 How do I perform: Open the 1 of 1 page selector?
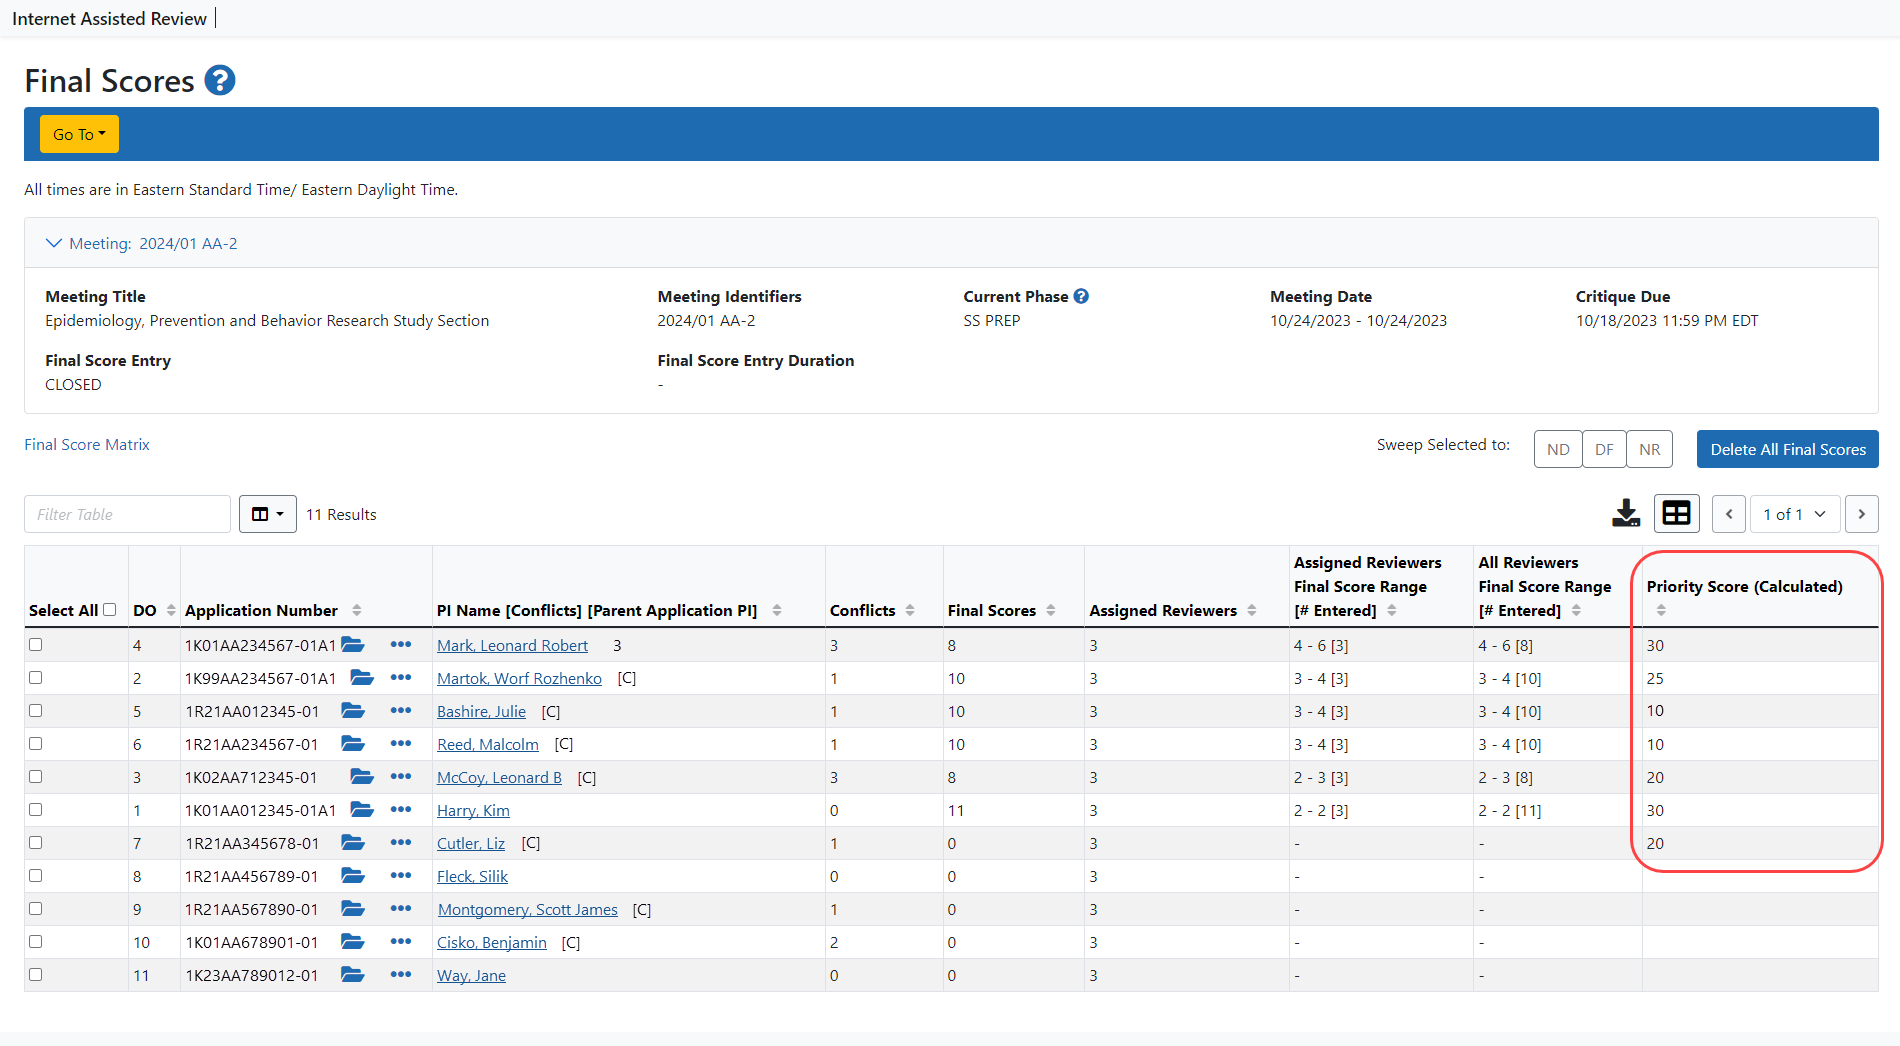[x=1794, y=514]
